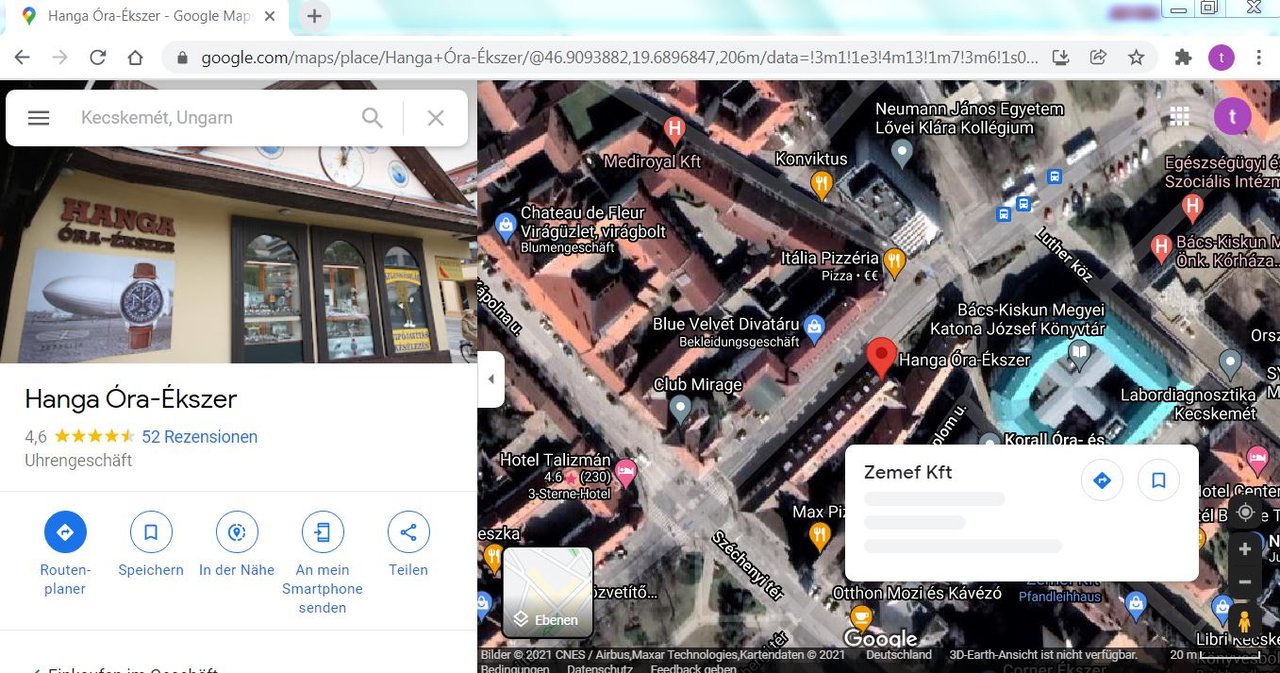The width and height of the screenshot is (1280, 673).
Task: Open the Ebenen map layers switcher
Action: click(x=547, y=592)
